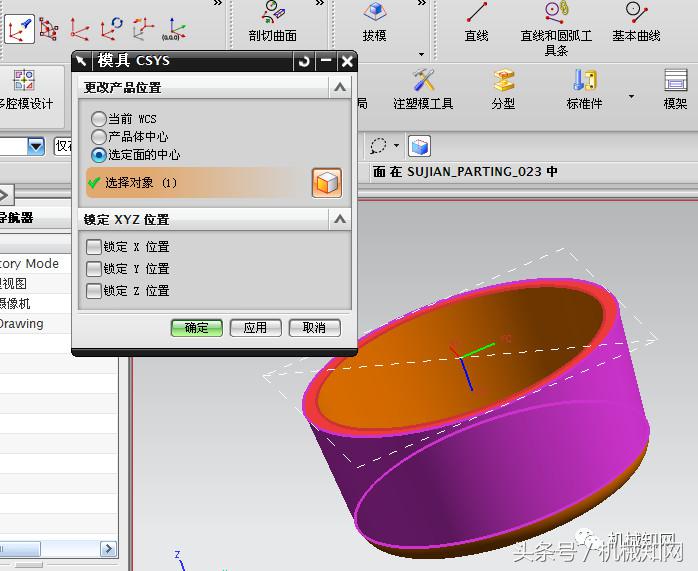Image resolution: width=698 pixels, height=571 pixels.
Task: Open dropdown arrow next to 标准件
Action: pyautogui.click(x=631, y=96)
